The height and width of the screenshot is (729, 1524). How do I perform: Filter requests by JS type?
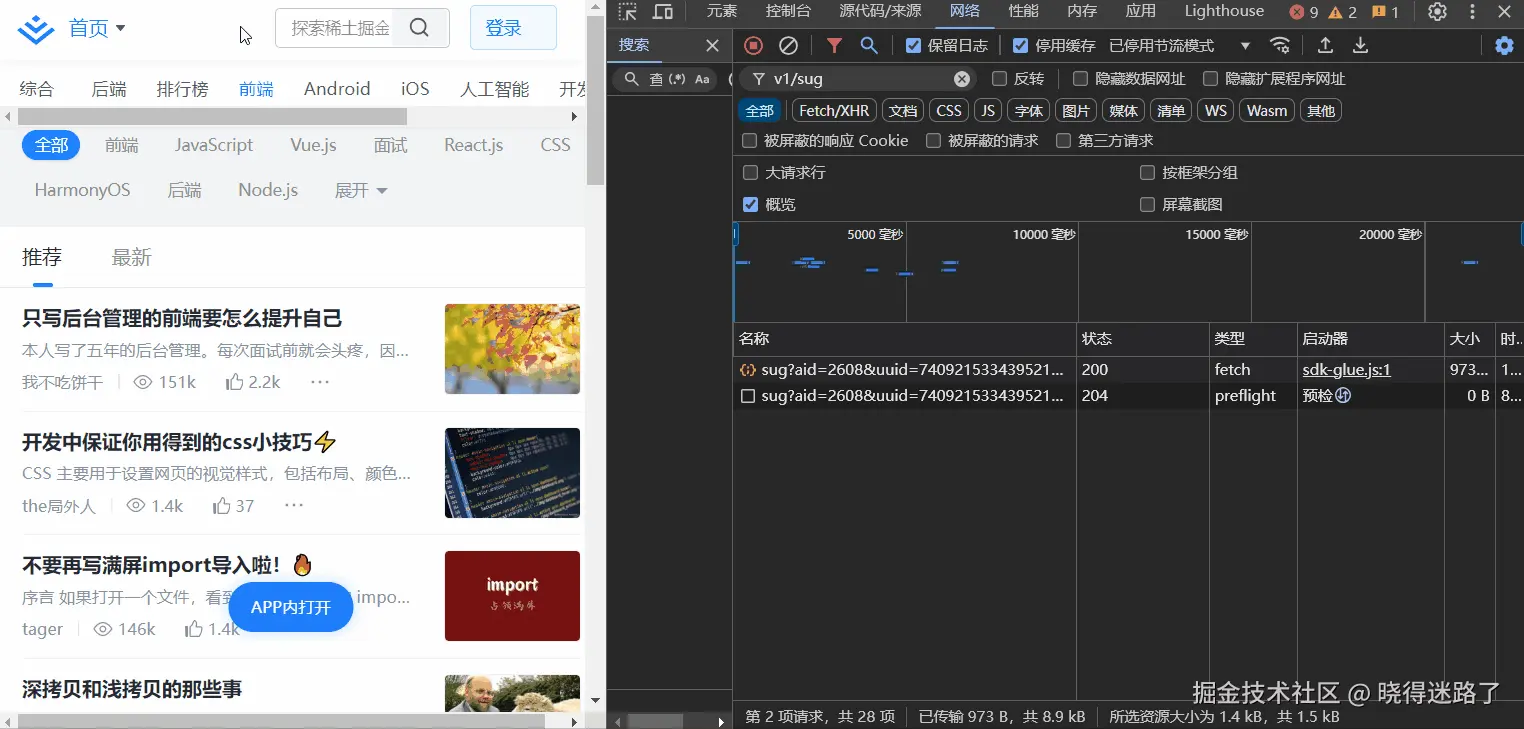pos(987,111)
